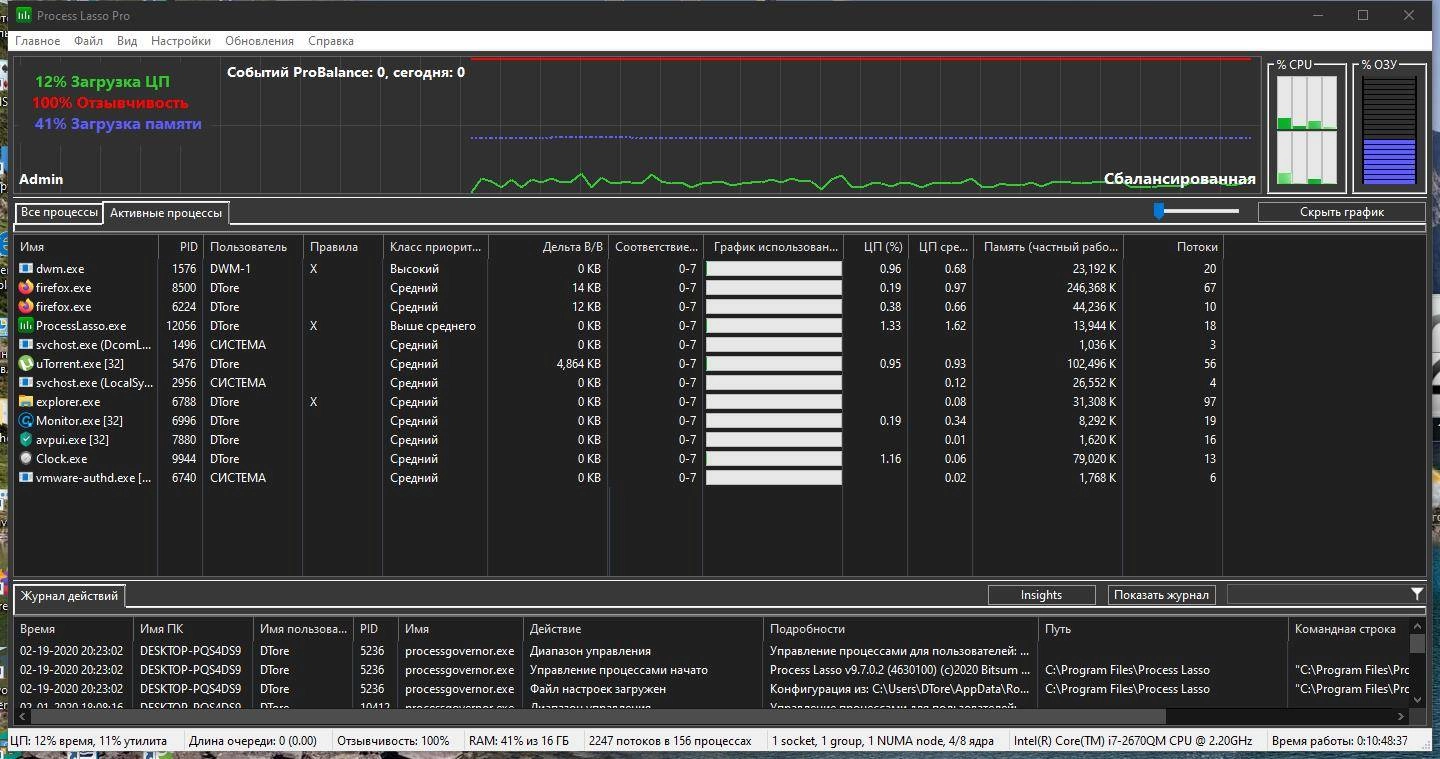
Task: Click the Firefox icon for PID 6224
Action: point(26,307)
